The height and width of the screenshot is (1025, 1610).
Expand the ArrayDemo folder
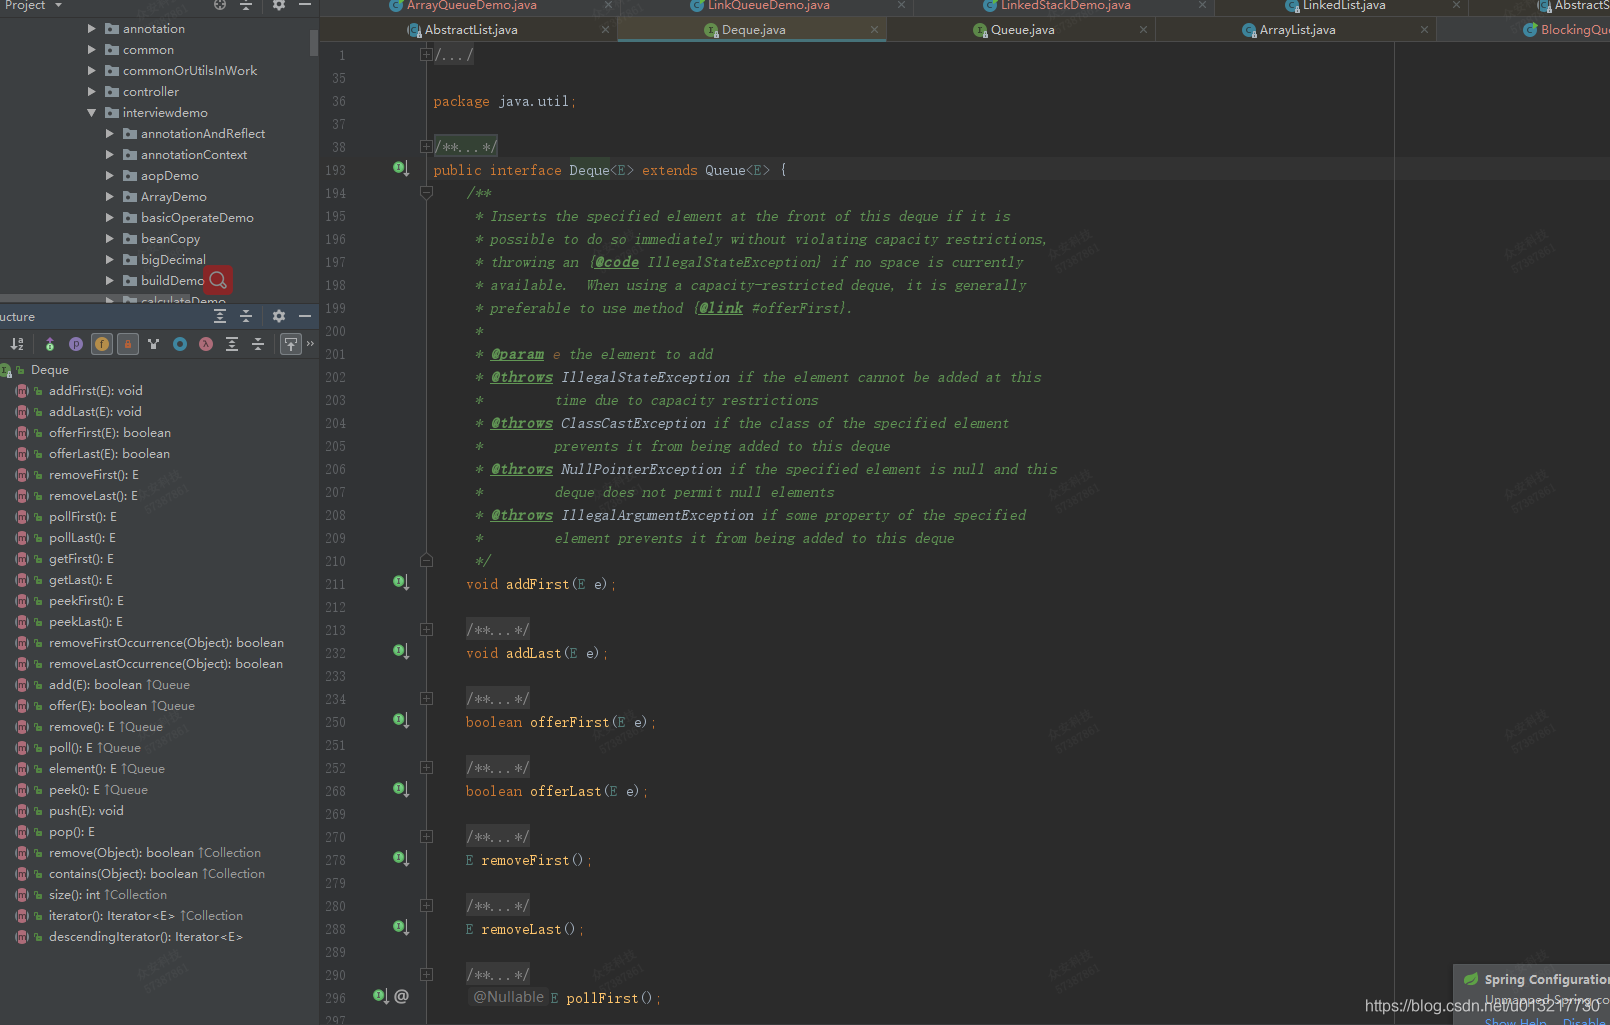coord(110,197)
